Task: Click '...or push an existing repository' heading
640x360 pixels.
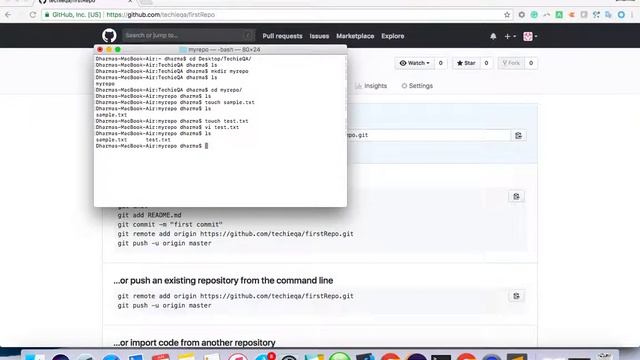Action: click(x=223, y=280)
